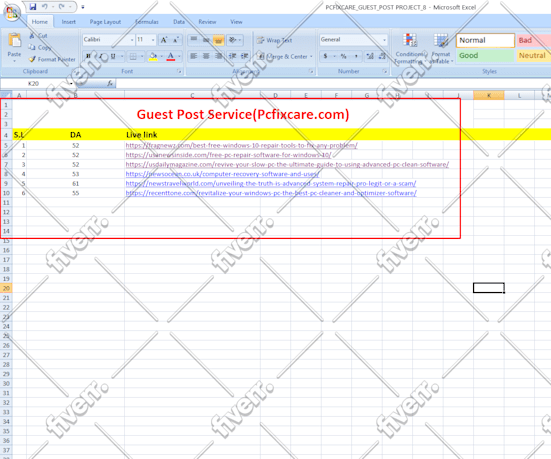Align text right
The width and height of the screenshot is (551, 459).
click(218, 56)
